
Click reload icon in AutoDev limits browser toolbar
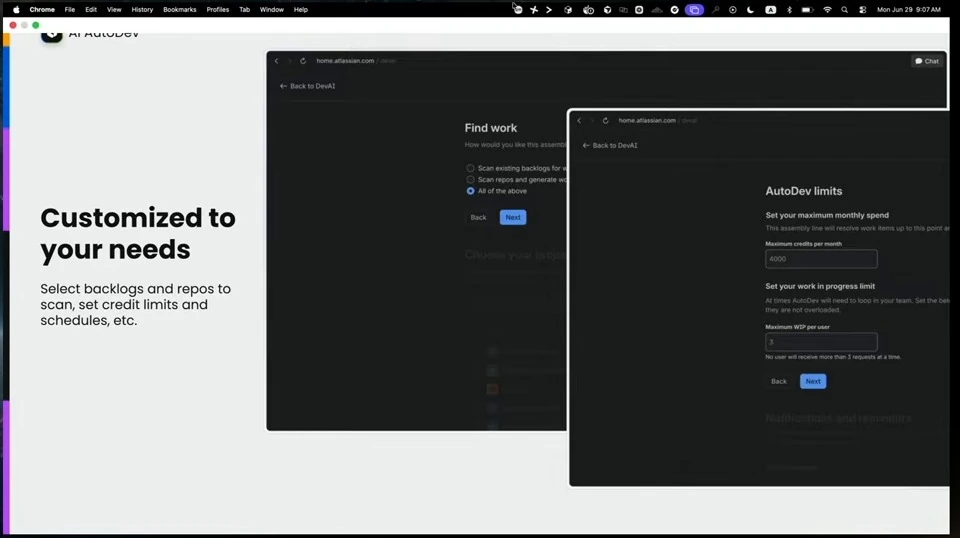point(605,121)
